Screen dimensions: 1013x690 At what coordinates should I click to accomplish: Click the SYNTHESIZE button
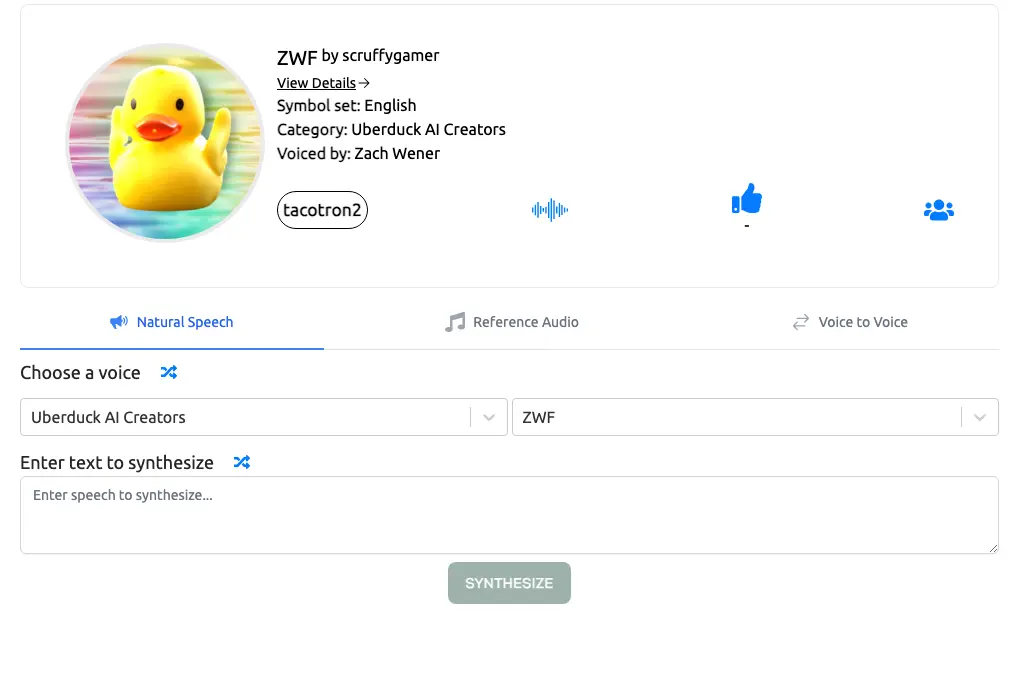(509, 583)
